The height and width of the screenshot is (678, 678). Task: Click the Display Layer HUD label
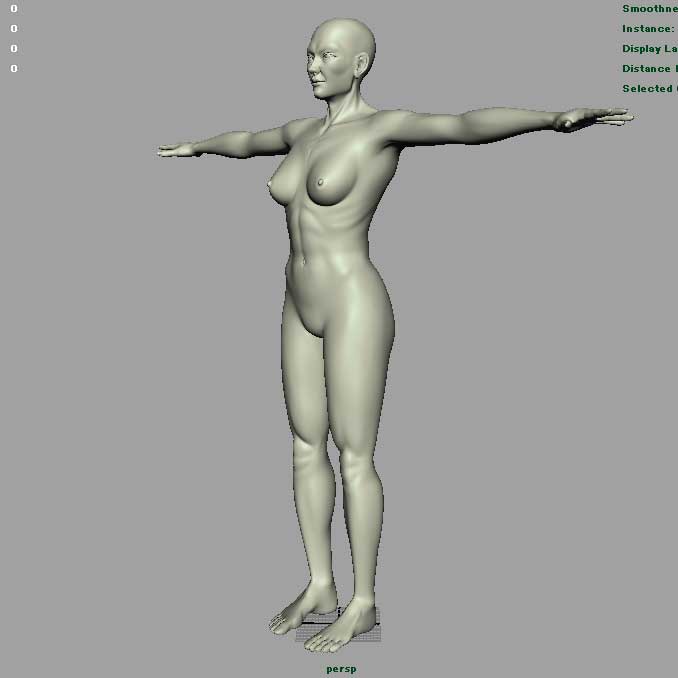(x=649, y=49)
